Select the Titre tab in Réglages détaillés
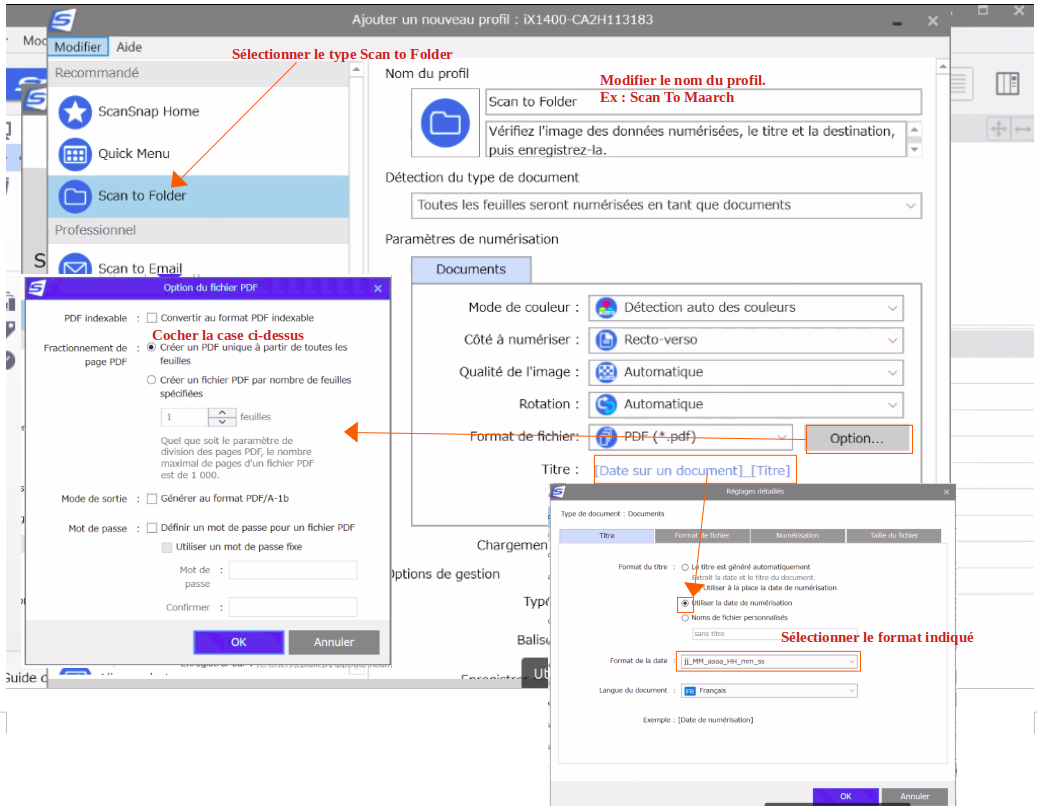The height and width of the screenshot is (809, 1037). 606,536
